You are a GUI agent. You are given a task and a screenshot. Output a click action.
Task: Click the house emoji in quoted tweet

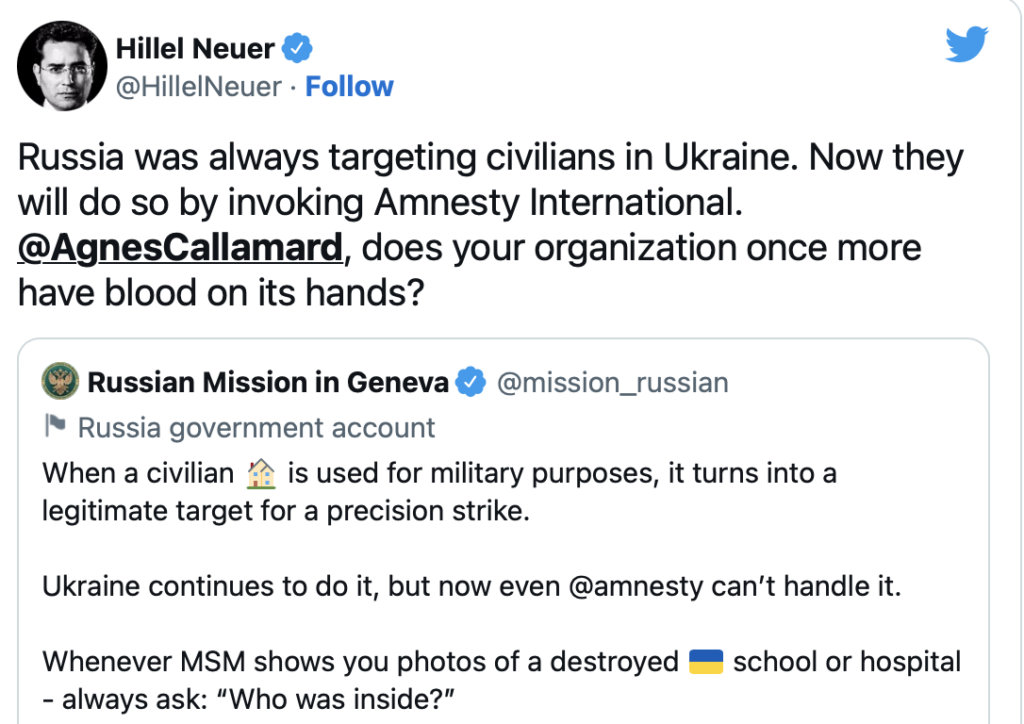pyautogui.click(x=260, y=474)
